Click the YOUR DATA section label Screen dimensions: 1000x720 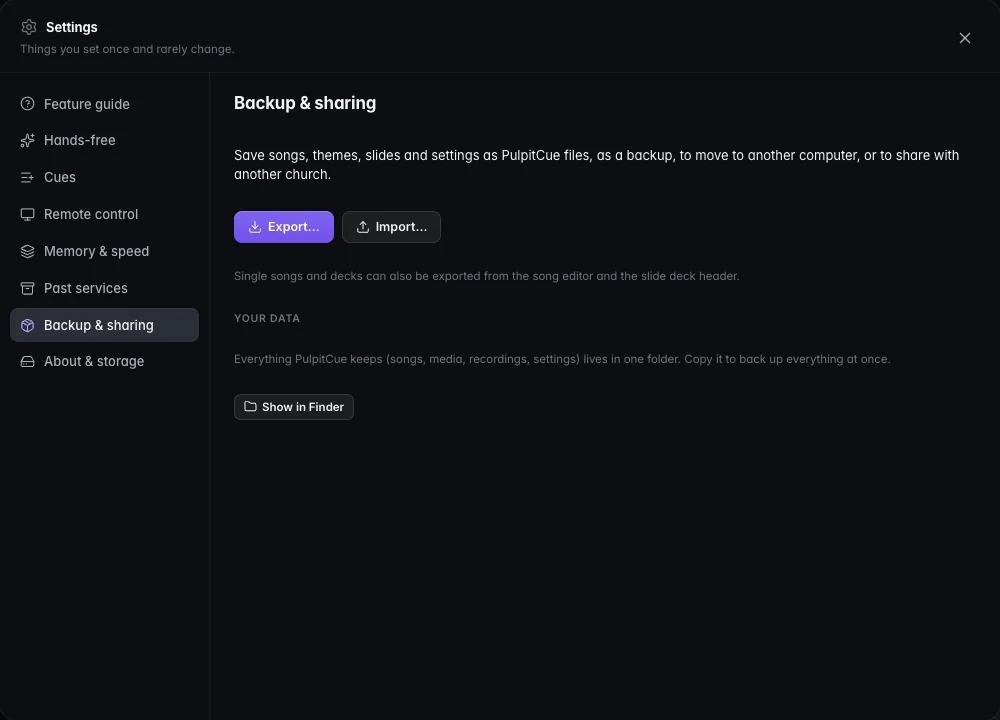click(x=267, y=318)
